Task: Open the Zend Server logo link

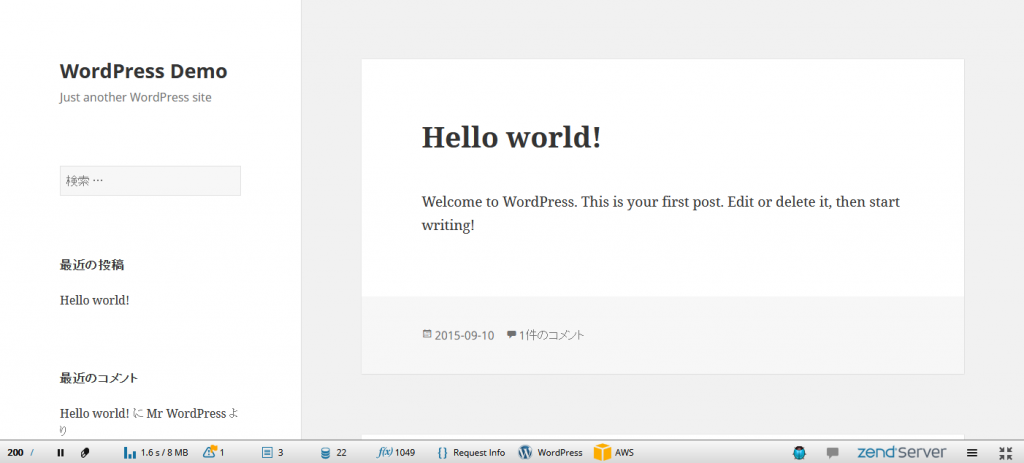Action: [899, 453]
